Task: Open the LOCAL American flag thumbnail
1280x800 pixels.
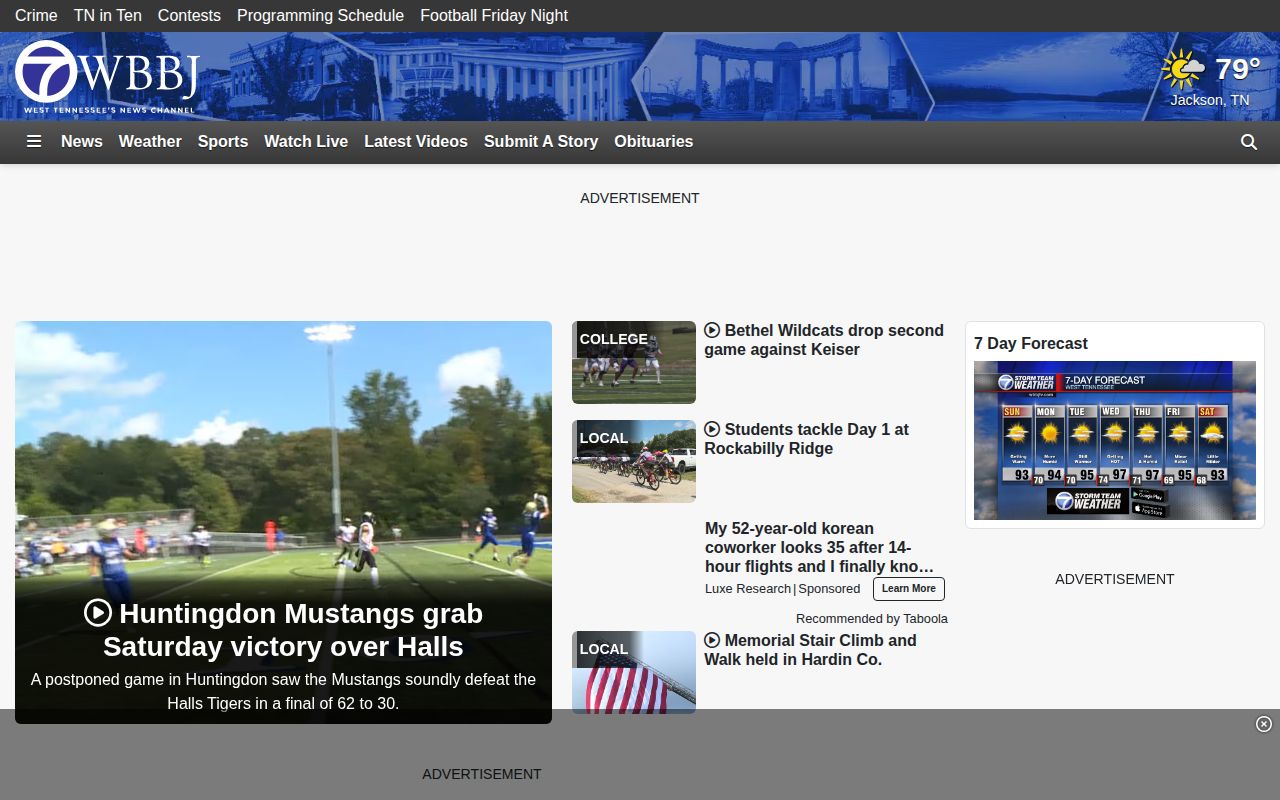Action: (x=634, y=670)
